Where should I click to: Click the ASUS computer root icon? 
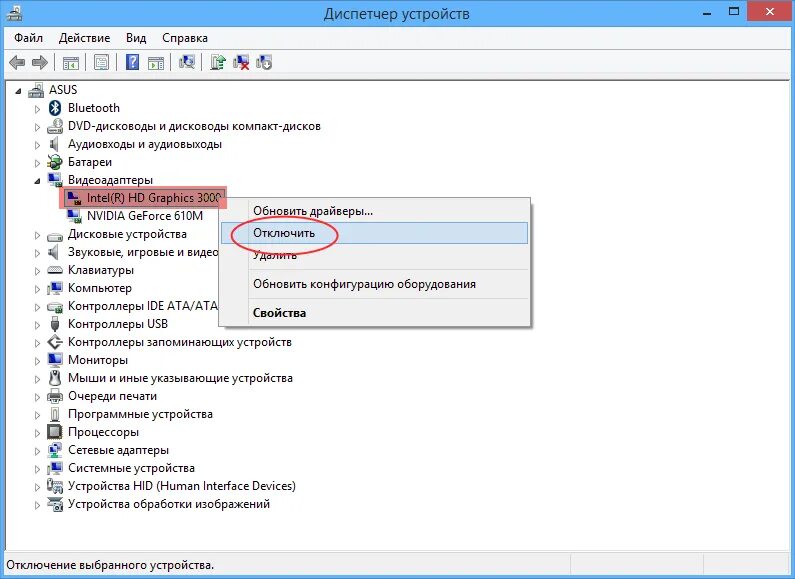(x=36, y=90)
